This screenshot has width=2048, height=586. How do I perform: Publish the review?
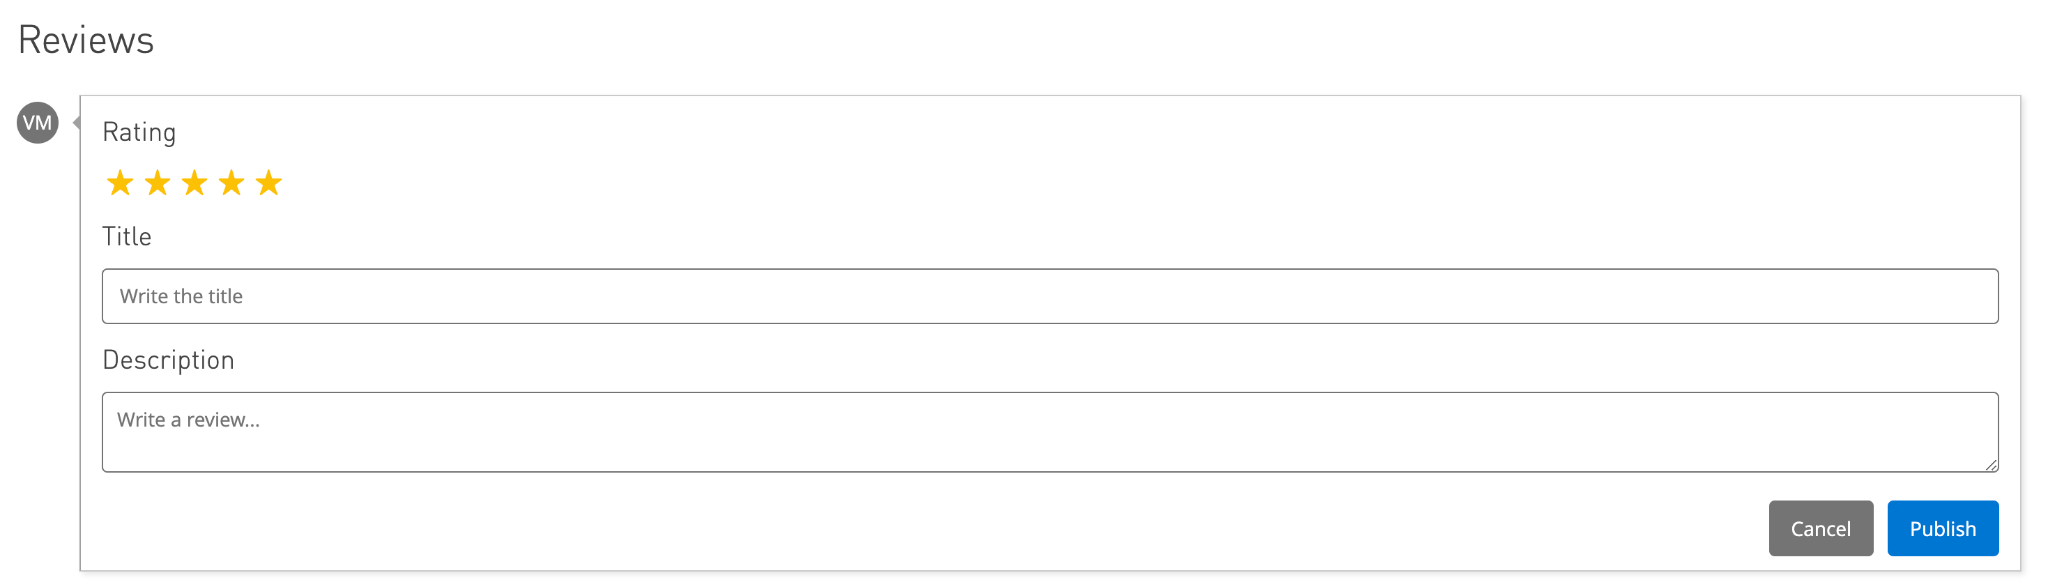(x=1942, y=528)
